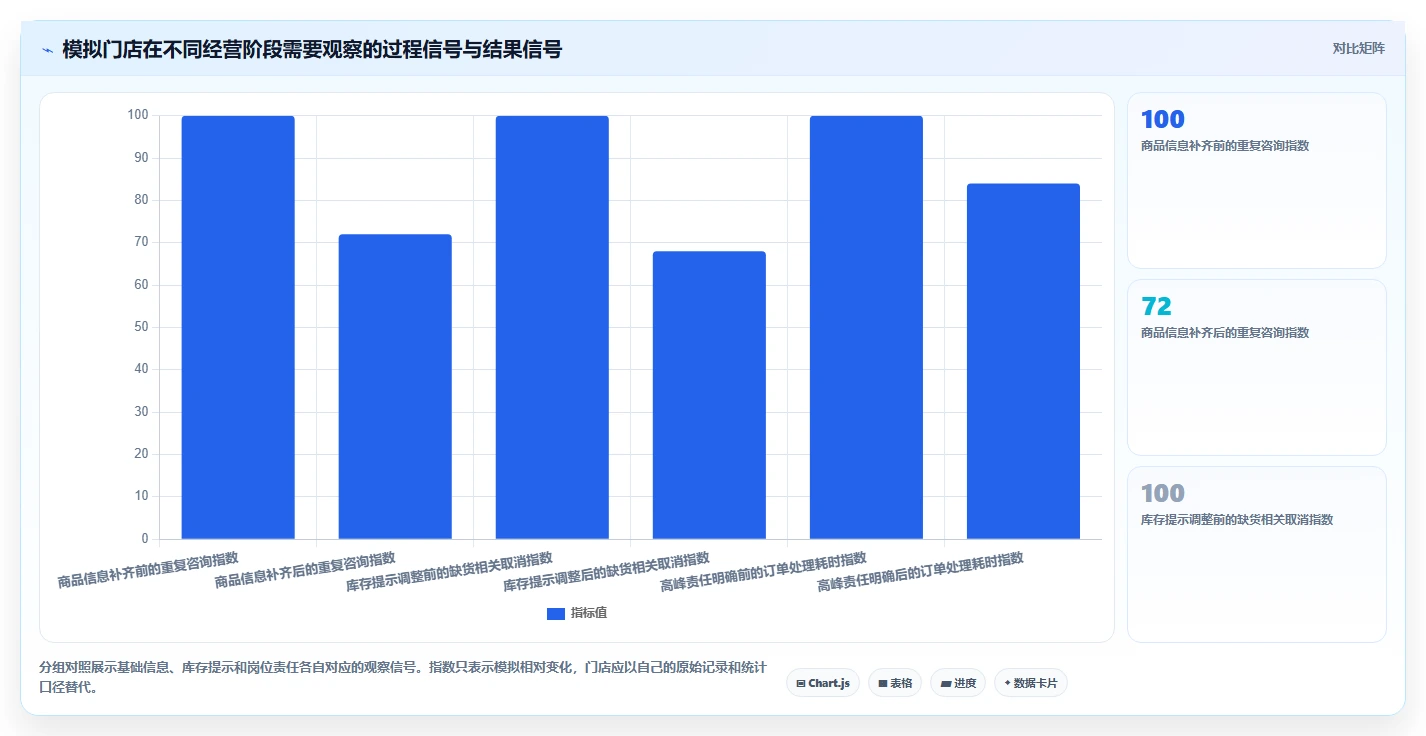Select the Chart.js tag chip
1426x736 pixels.
(x=823, y=683)
